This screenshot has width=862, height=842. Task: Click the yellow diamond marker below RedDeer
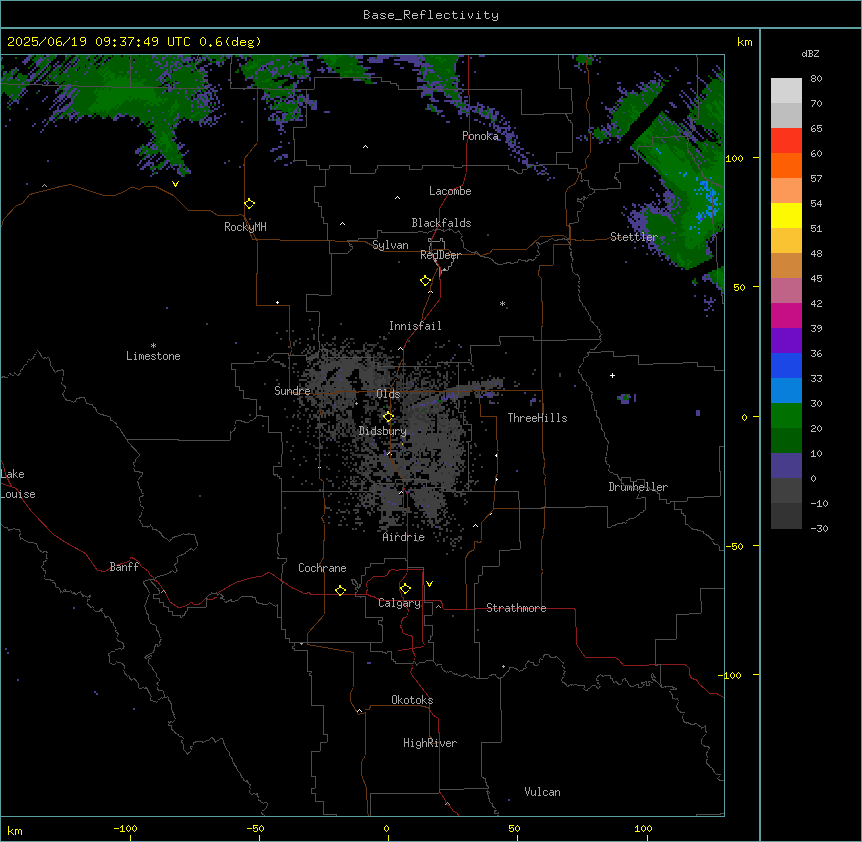pyautogui.click(x=426, y=281)
